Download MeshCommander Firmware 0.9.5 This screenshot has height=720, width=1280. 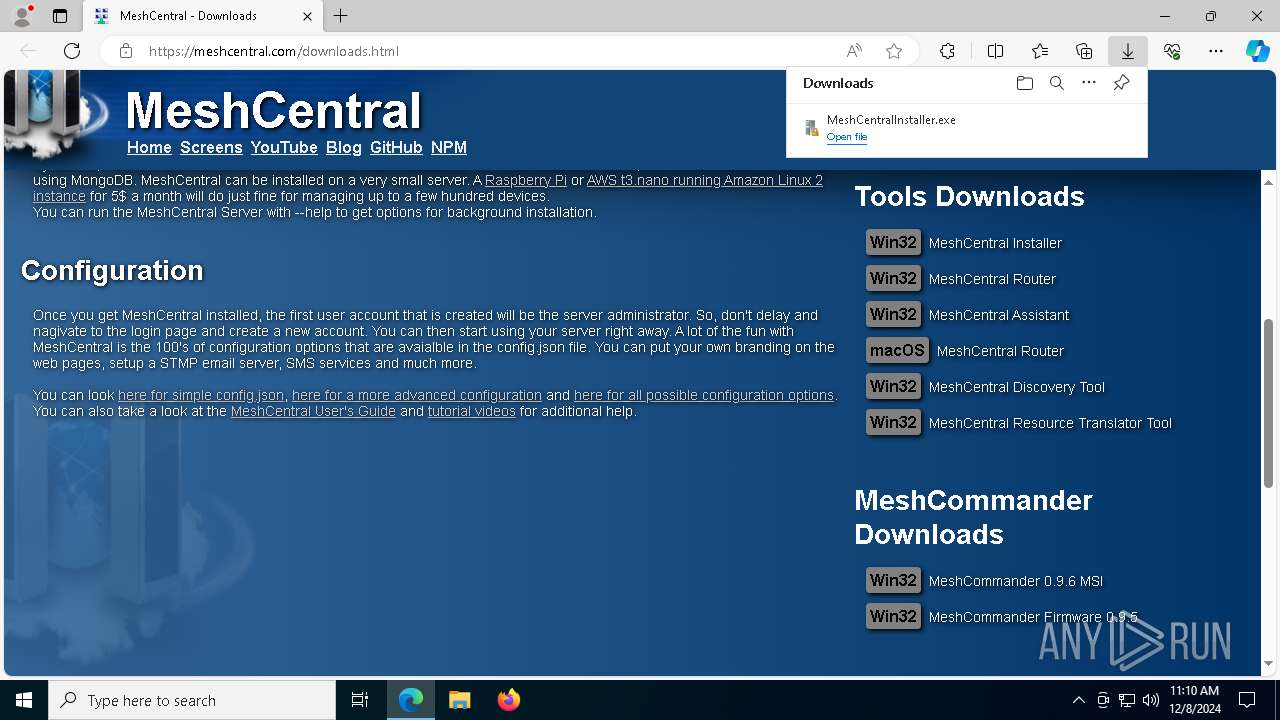(1033, 617)
